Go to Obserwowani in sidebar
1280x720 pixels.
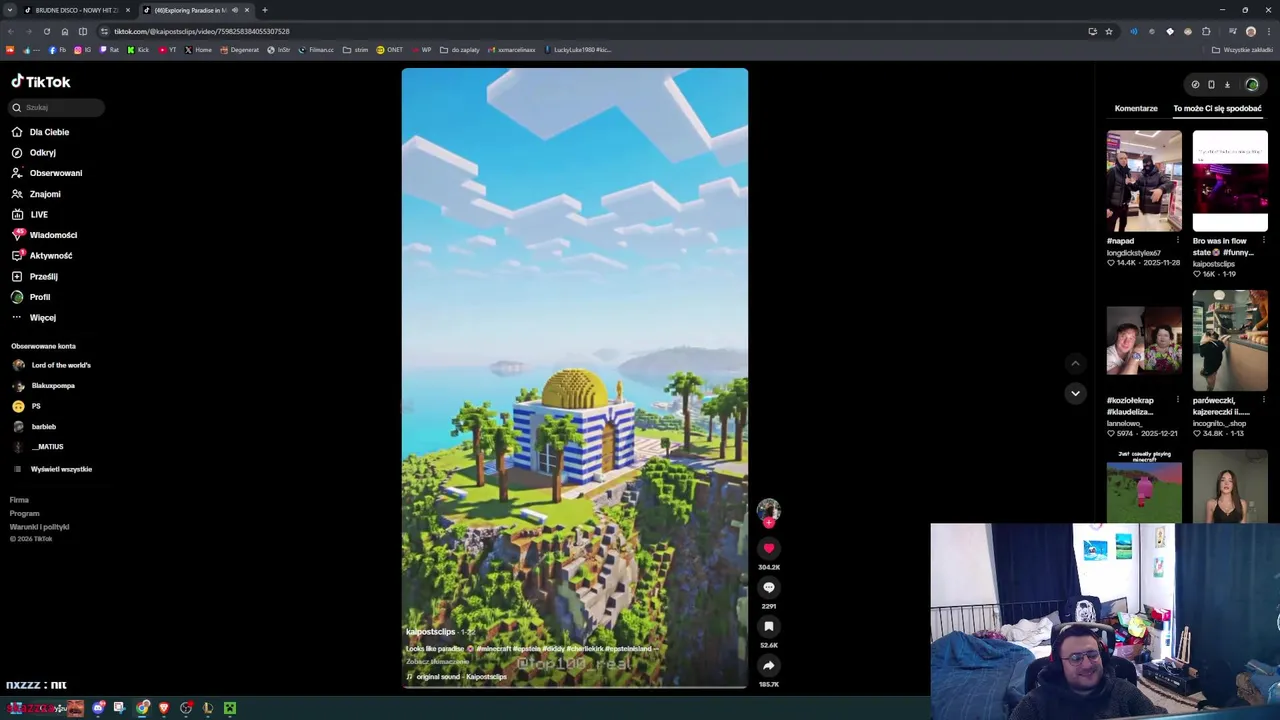click(x=46, y=173)
